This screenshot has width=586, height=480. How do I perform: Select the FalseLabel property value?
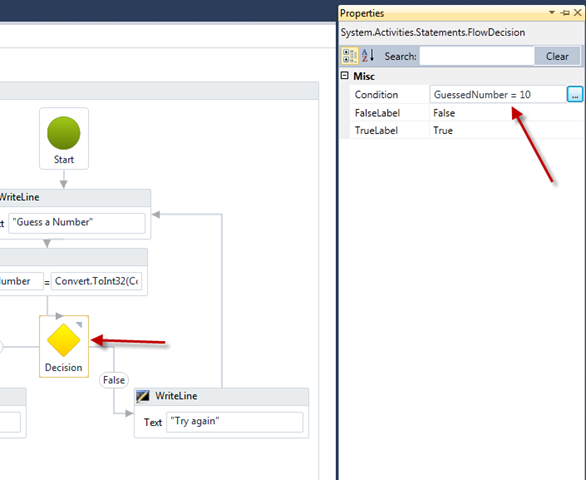point(506,113)
